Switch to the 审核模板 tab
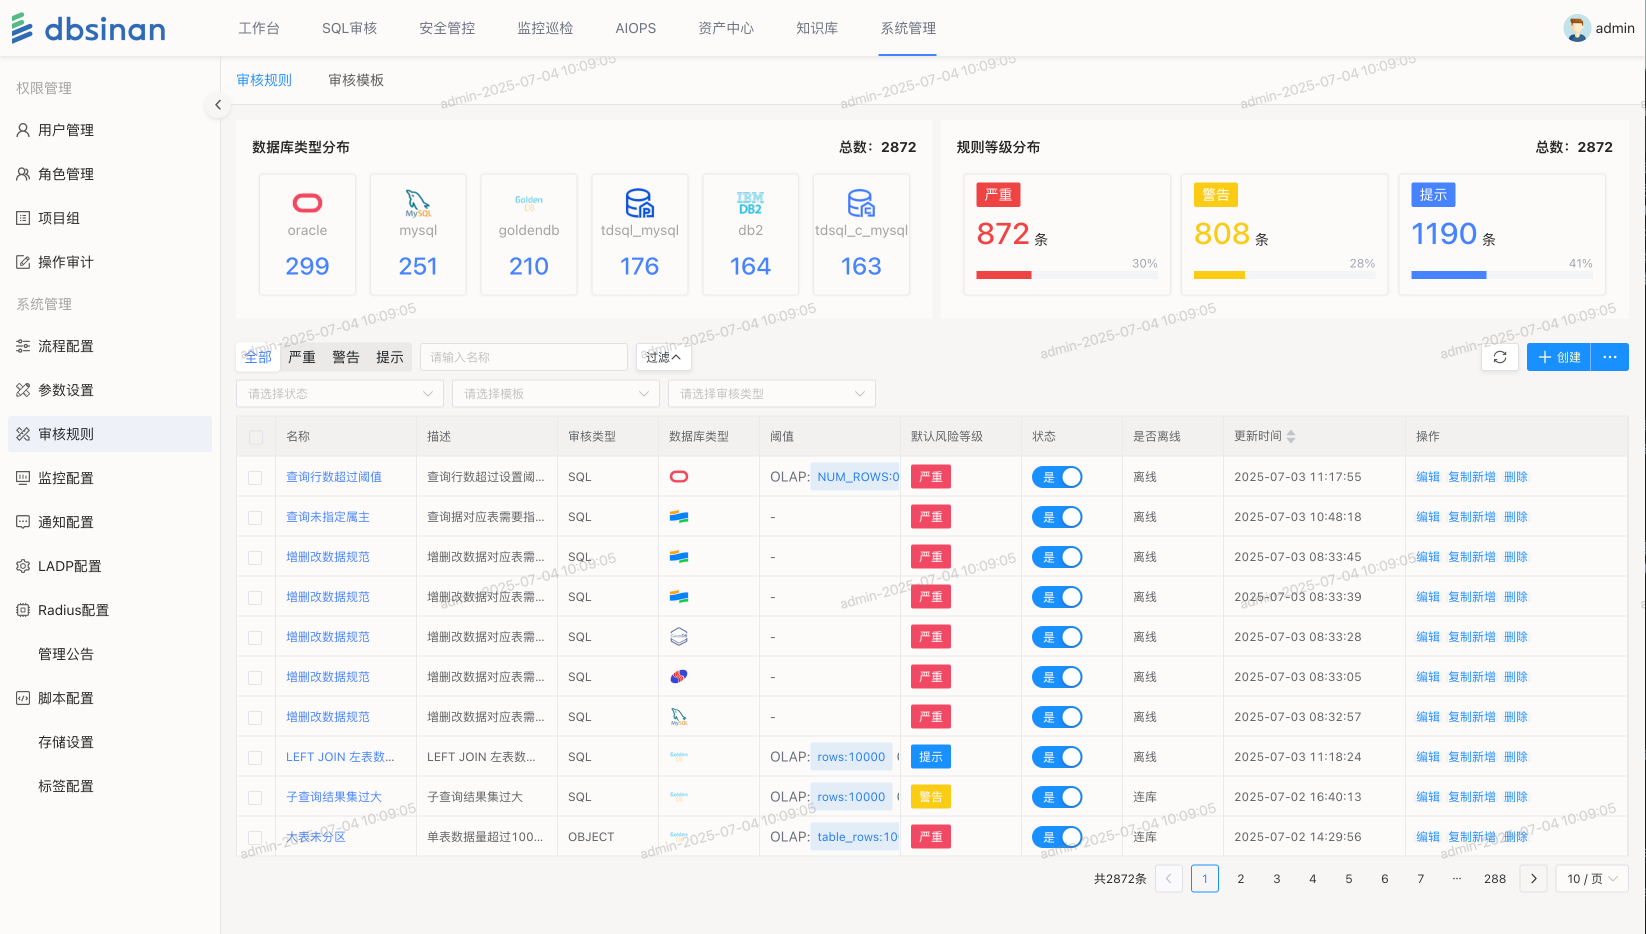Viewport: 1646px width, 934px height. click(356, 80)
